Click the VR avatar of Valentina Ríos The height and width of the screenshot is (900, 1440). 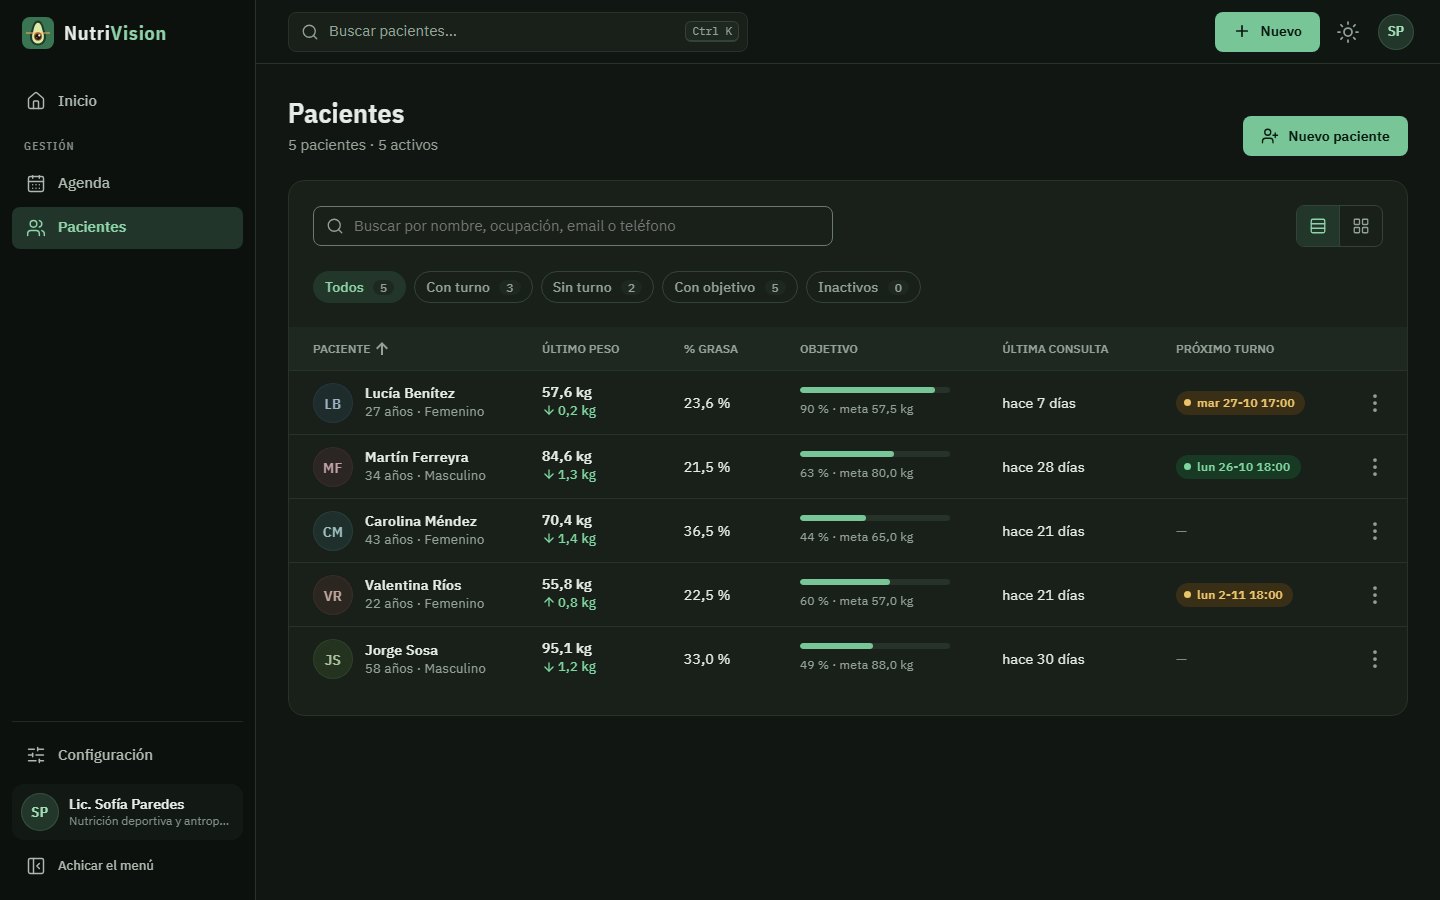(x=333, y=595)
